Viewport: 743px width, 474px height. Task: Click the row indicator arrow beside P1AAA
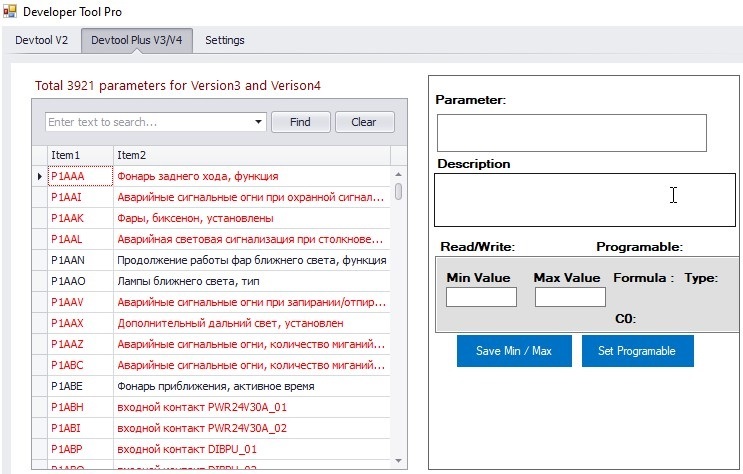[39, 176]
